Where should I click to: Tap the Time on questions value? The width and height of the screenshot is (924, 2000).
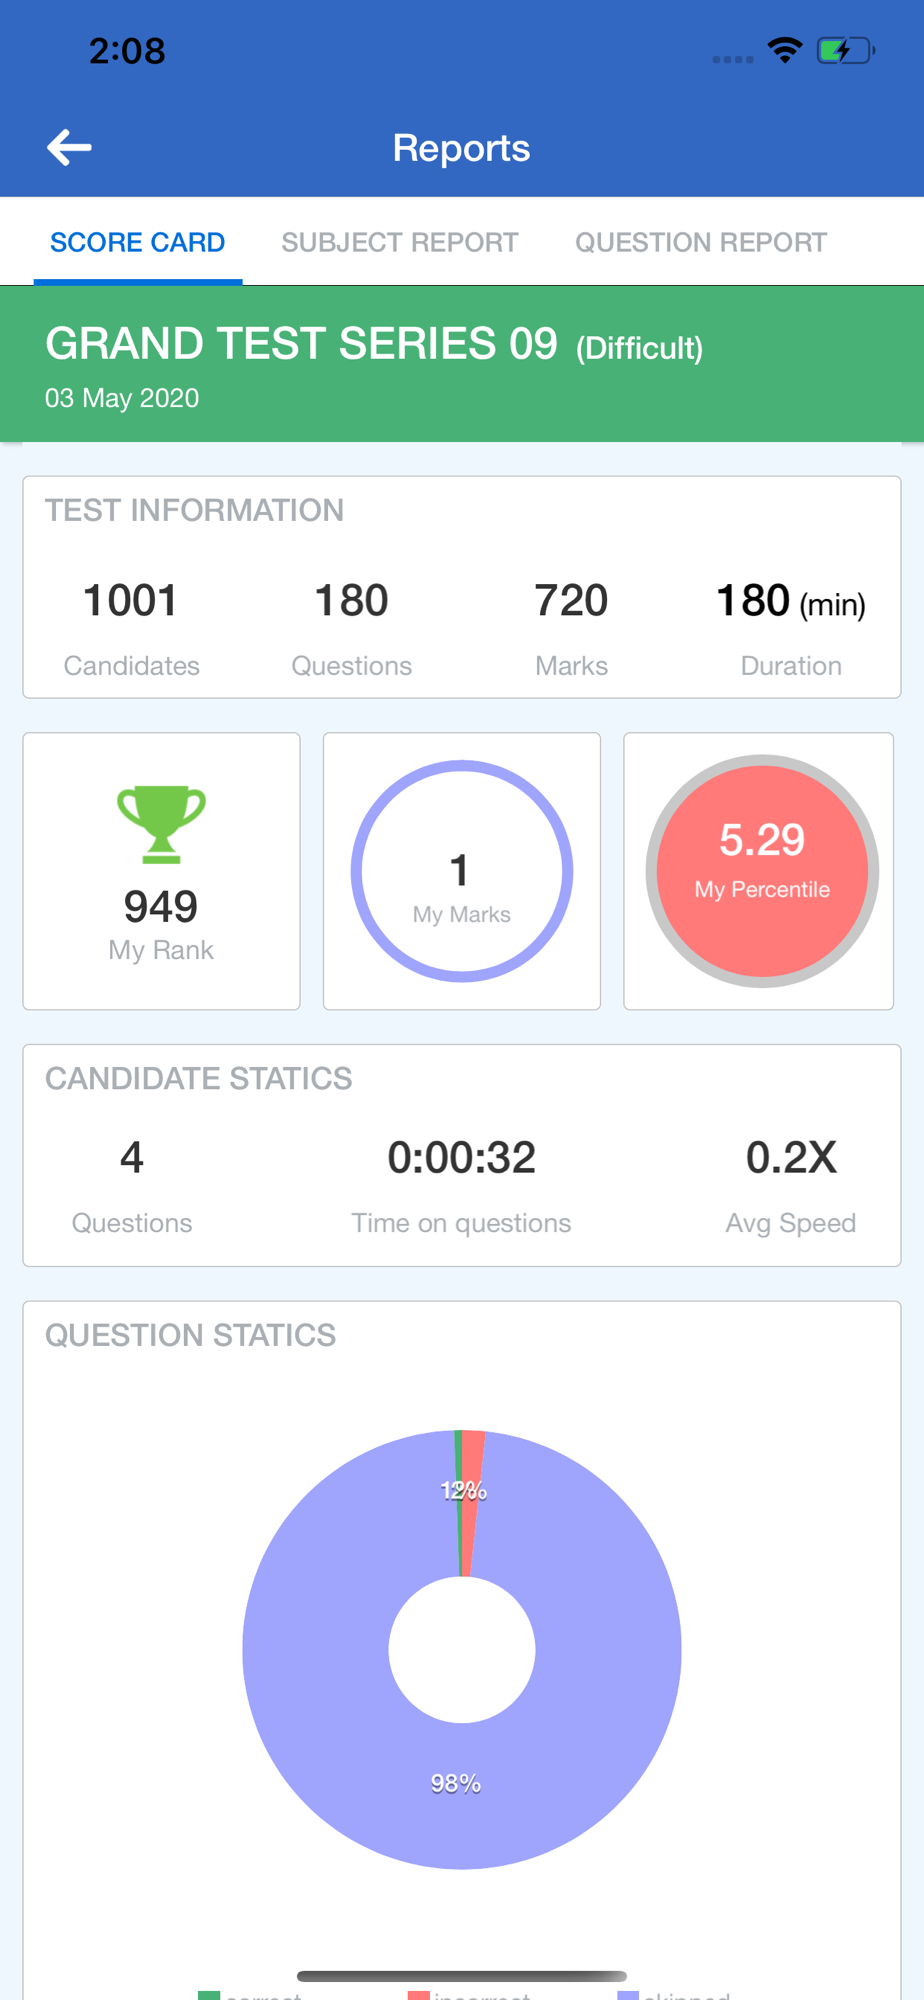[x=462, y=1158]
